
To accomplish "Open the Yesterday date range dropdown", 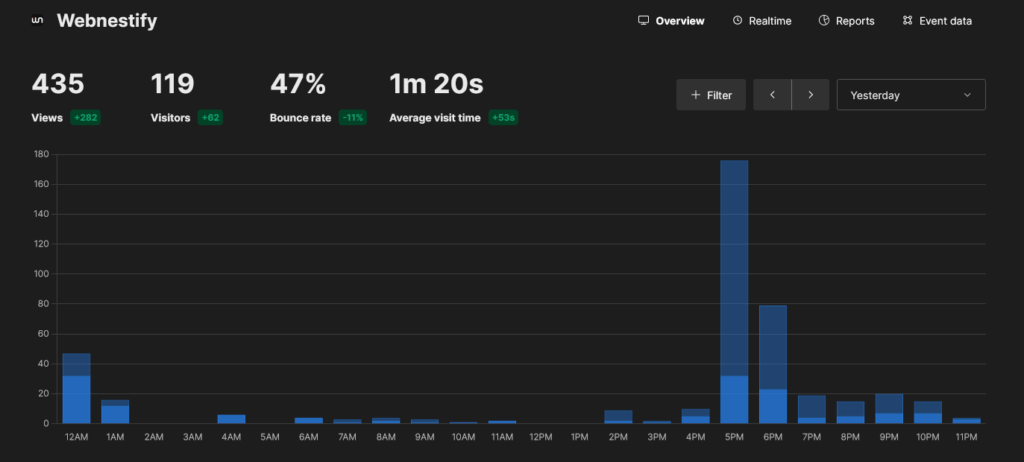I will [x=910, y=95].
